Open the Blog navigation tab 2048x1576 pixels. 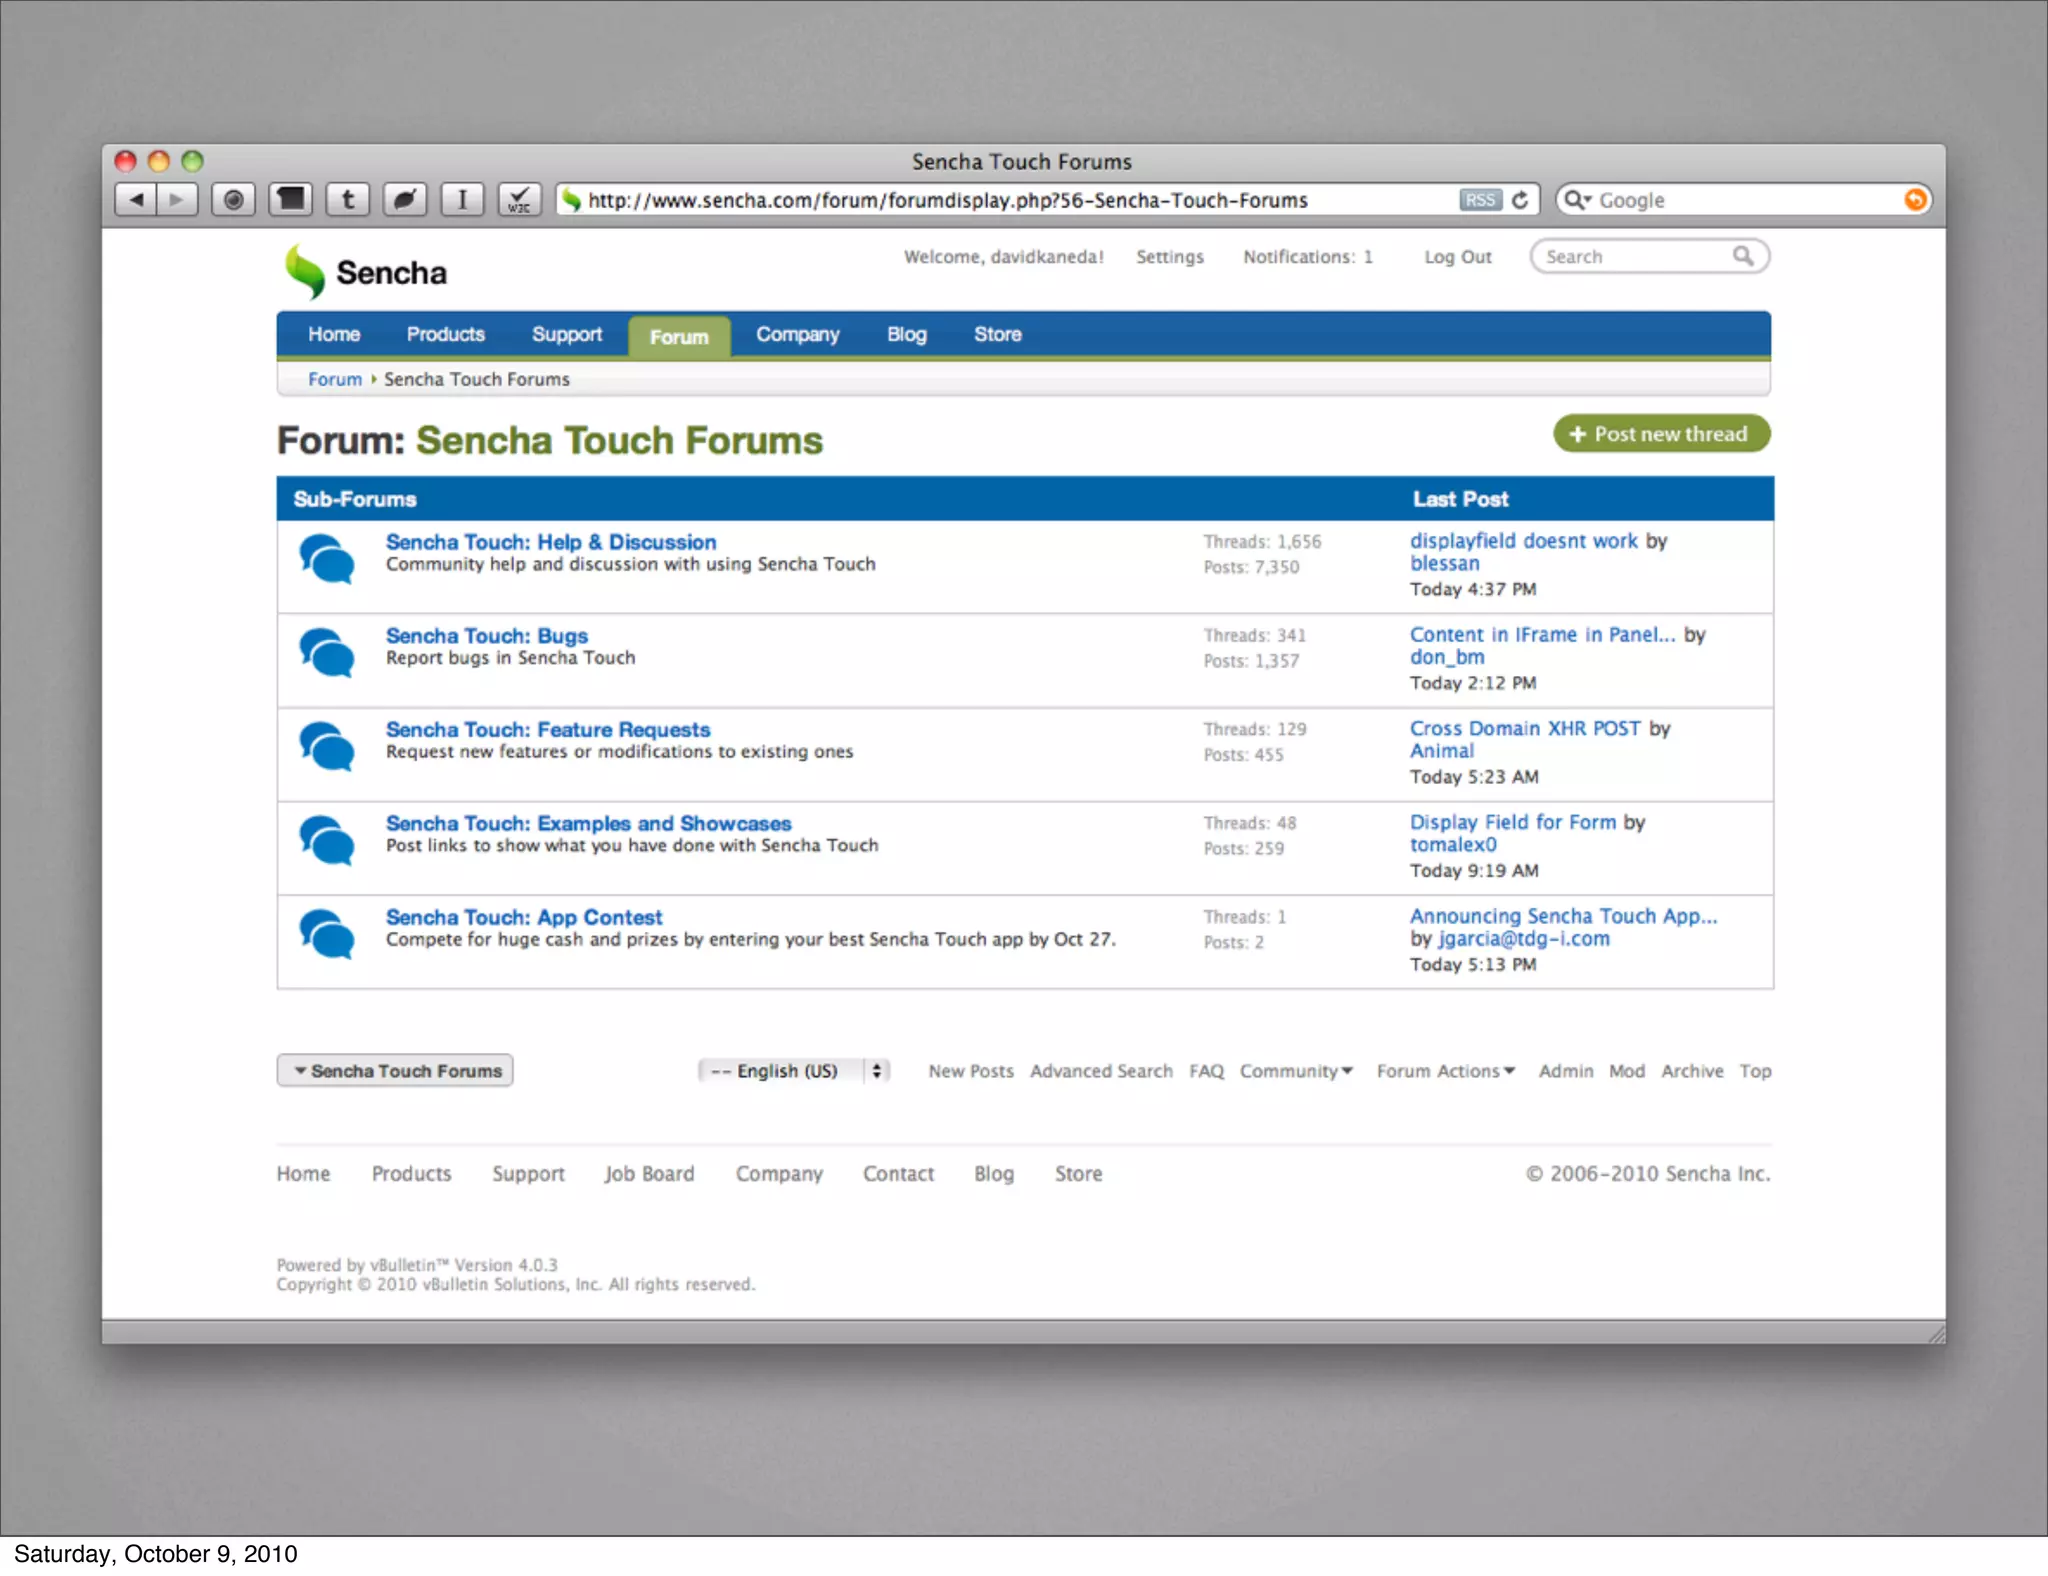[x=907, y=334]
